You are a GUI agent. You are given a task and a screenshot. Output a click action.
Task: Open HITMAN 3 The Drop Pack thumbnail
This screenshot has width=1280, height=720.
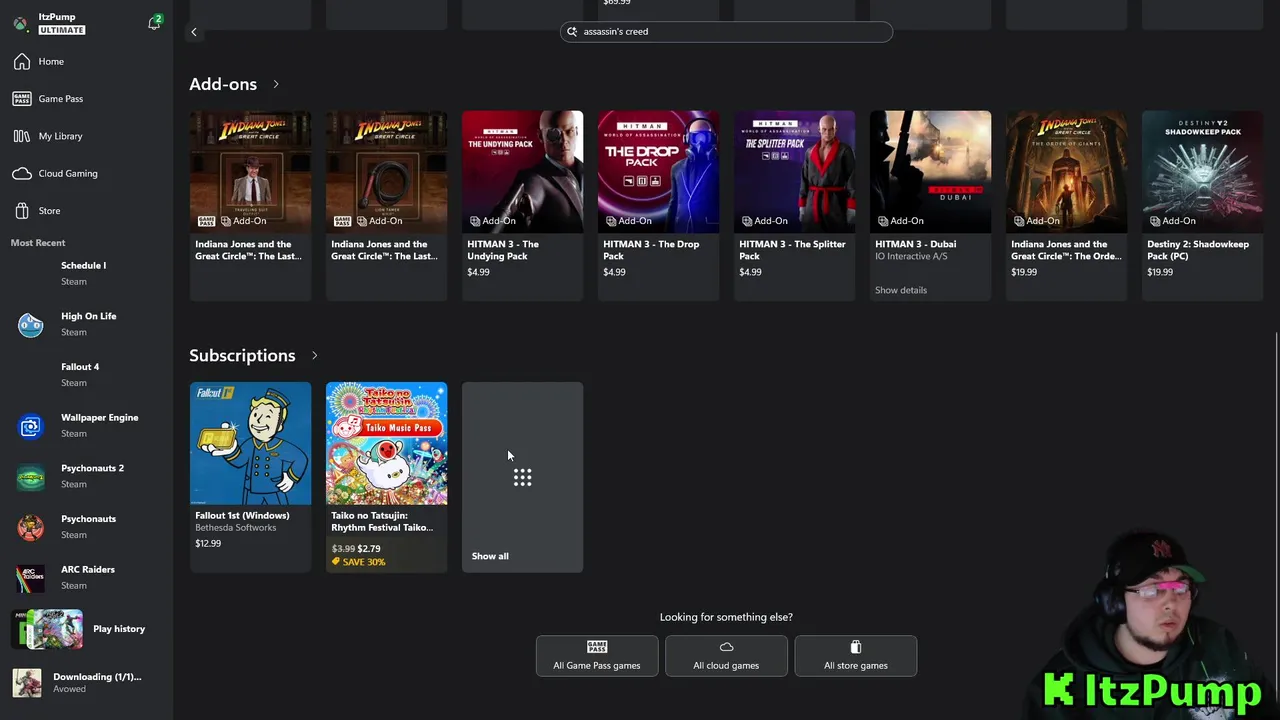[658, 171]
